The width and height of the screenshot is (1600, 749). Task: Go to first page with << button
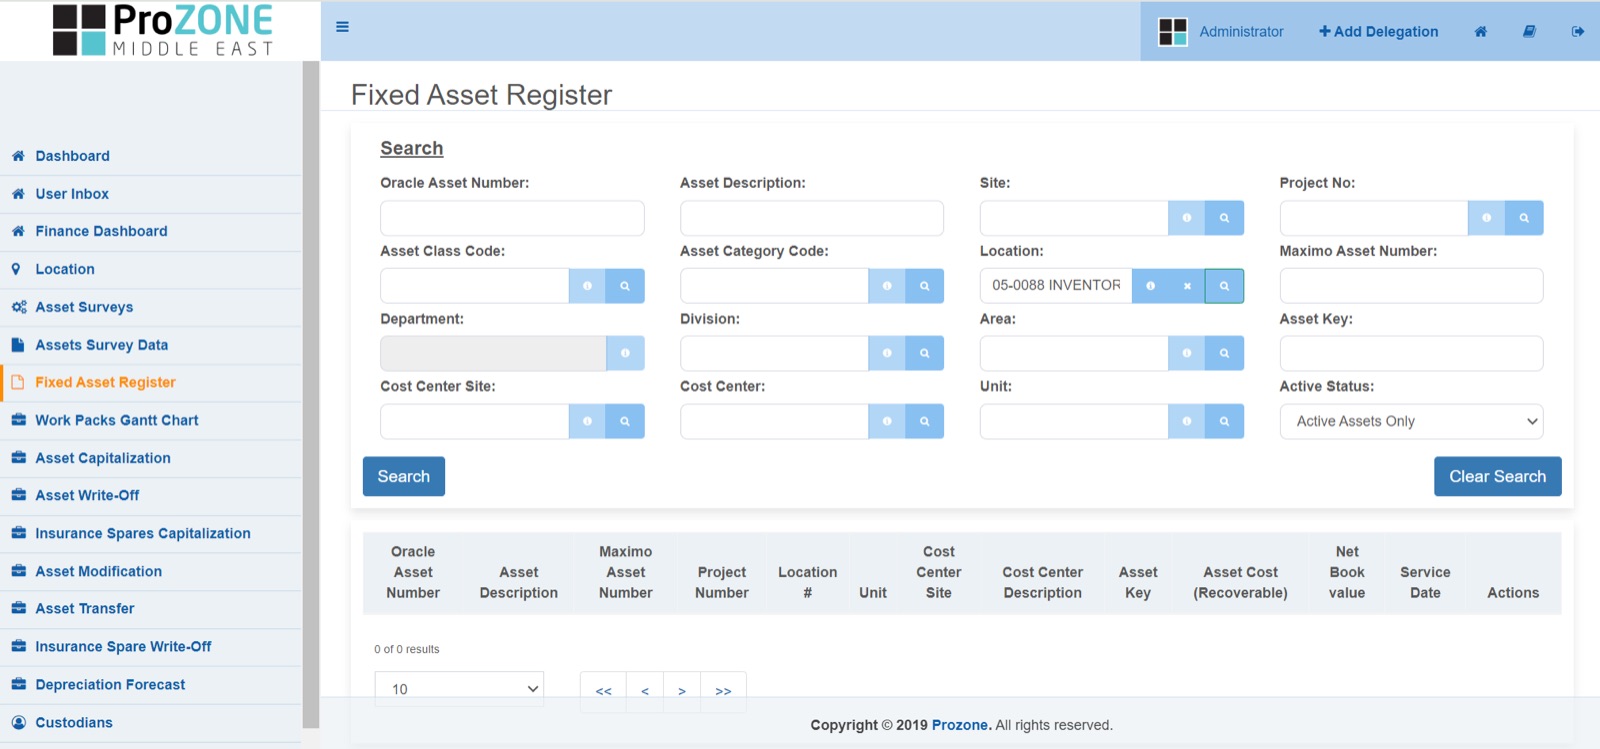tap(603, 691)
